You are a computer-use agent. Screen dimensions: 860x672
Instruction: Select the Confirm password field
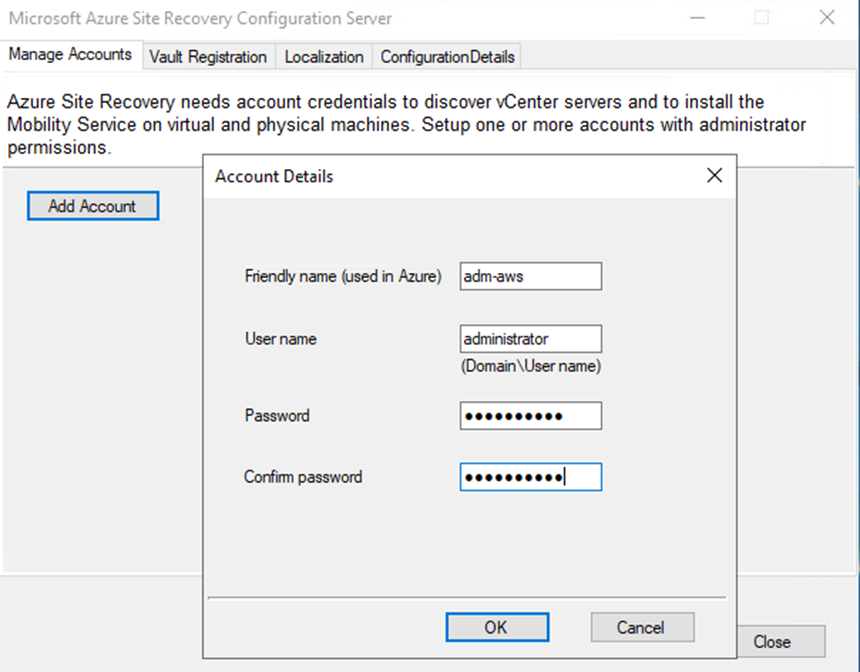pos(531,477)
